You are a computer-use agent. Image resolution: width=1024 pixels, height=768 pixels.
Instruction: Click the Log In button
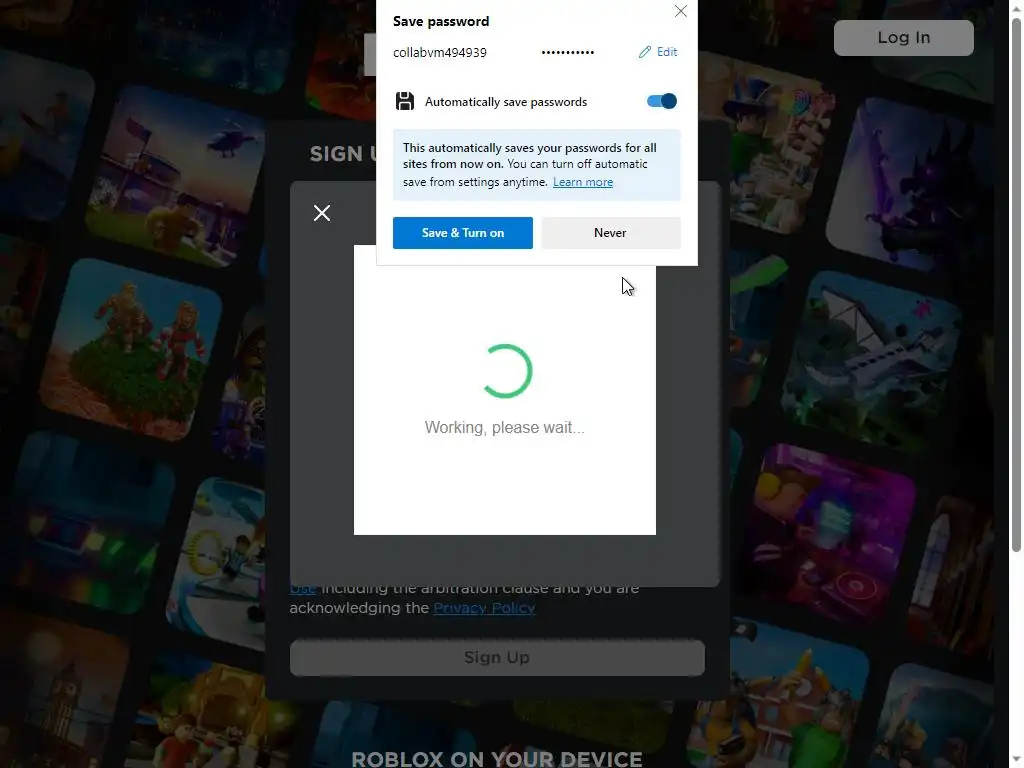coord(903,38)
